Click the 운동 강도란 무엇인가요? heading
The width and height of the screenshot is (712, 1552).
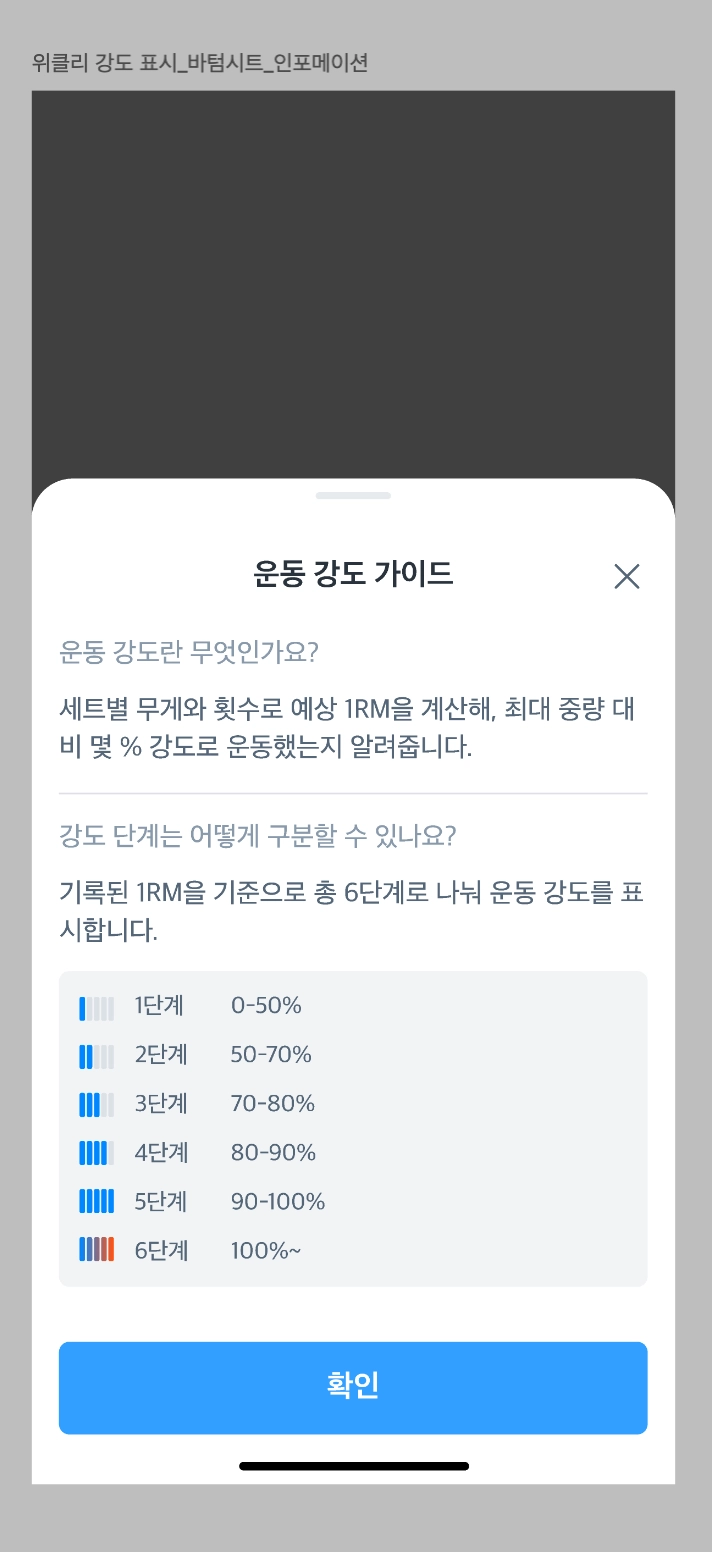(x=189, y=653)
